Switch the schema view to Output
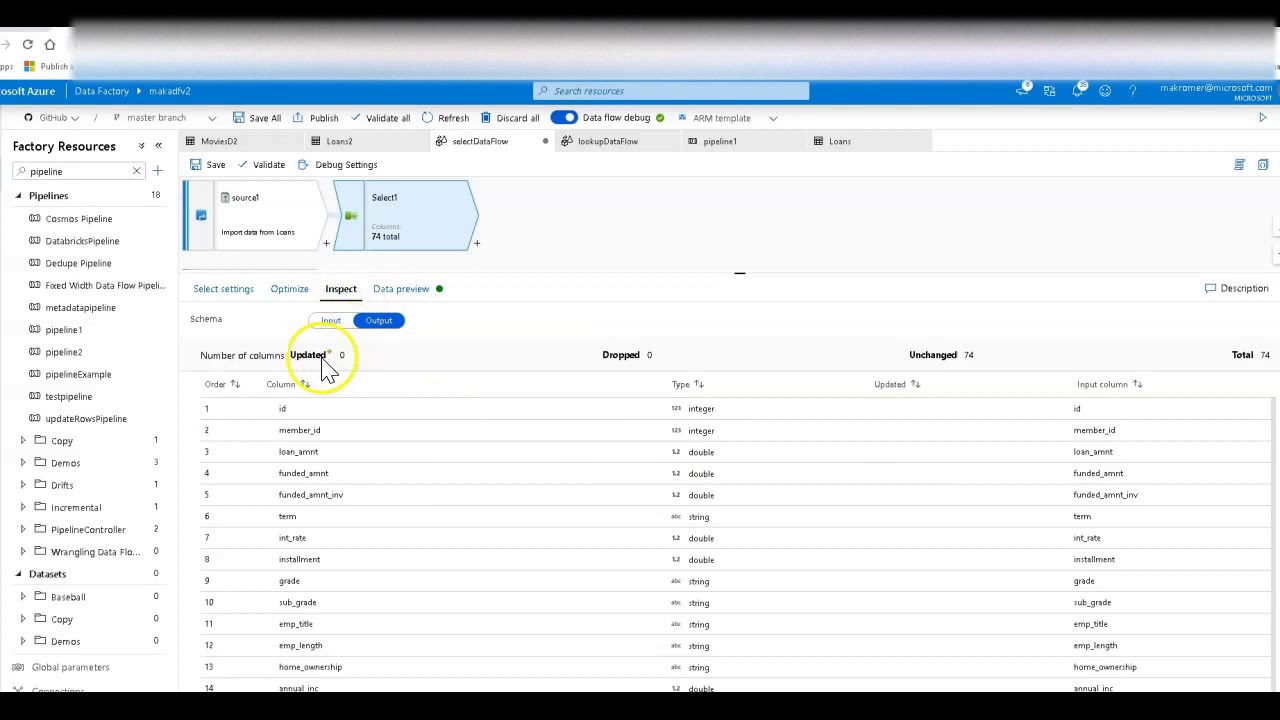Viewport: 1280px width, 720px height. click(379, 321)
